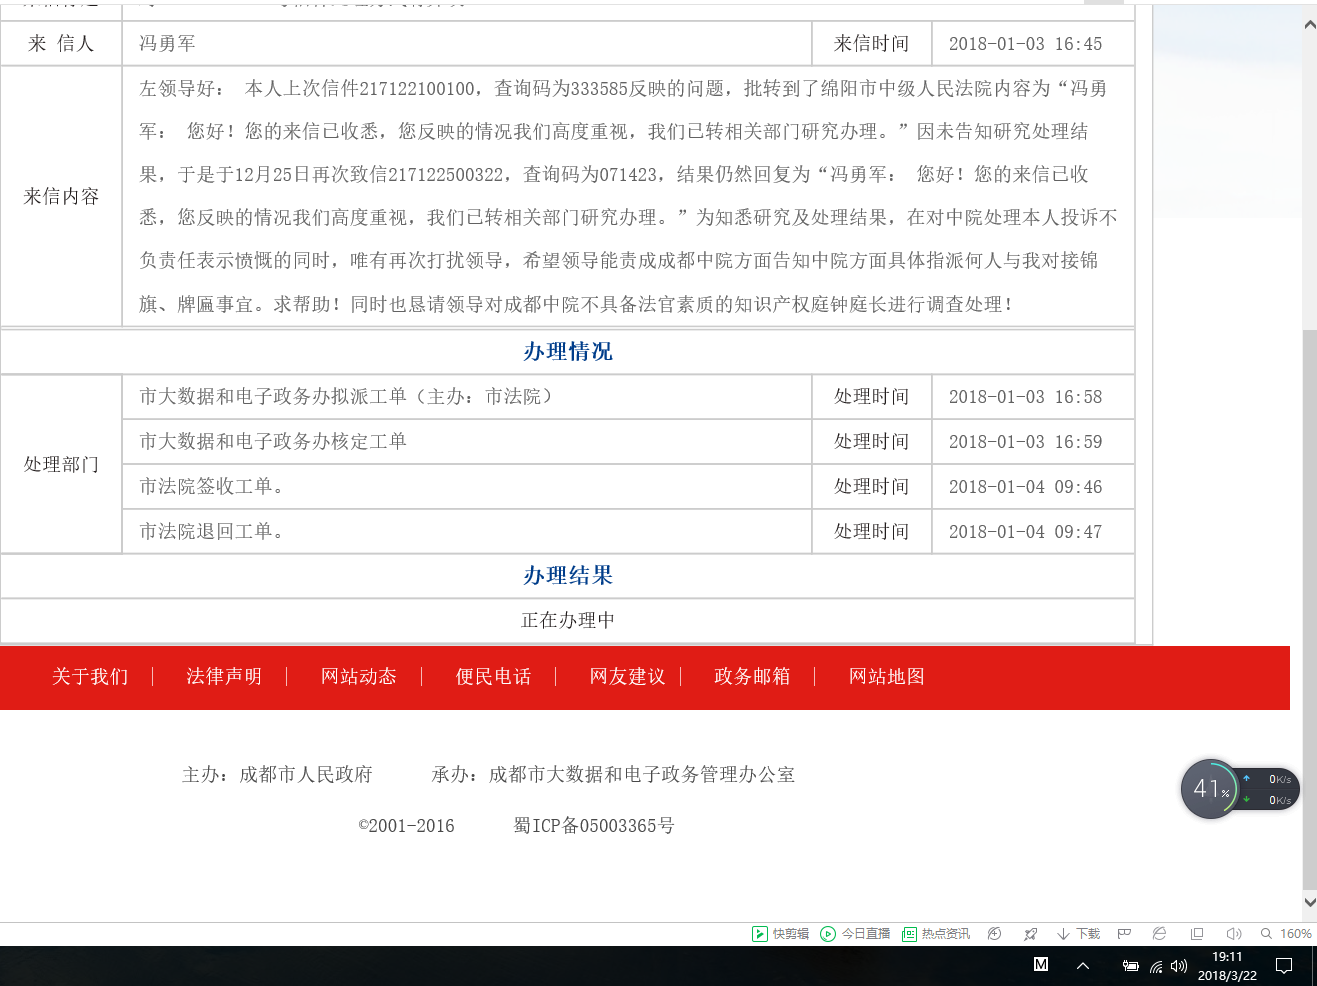Click the page scrollbar down arrow
This screenshot has height=986, width=1317.
pyautogui.click(x=1309, y=902)
